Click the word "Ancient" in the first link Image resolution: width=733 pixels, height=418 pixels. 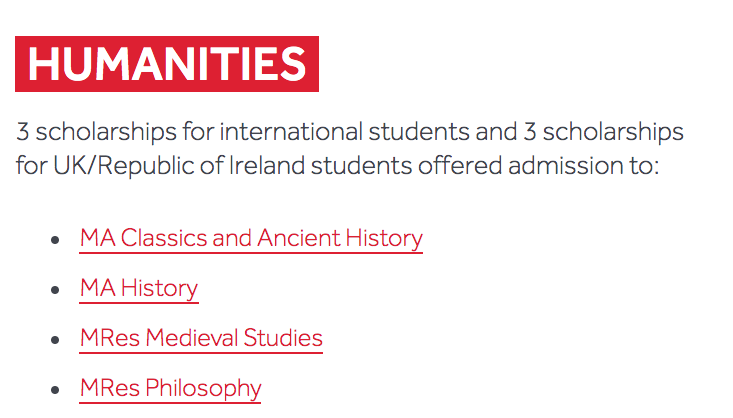click(299, 238)
